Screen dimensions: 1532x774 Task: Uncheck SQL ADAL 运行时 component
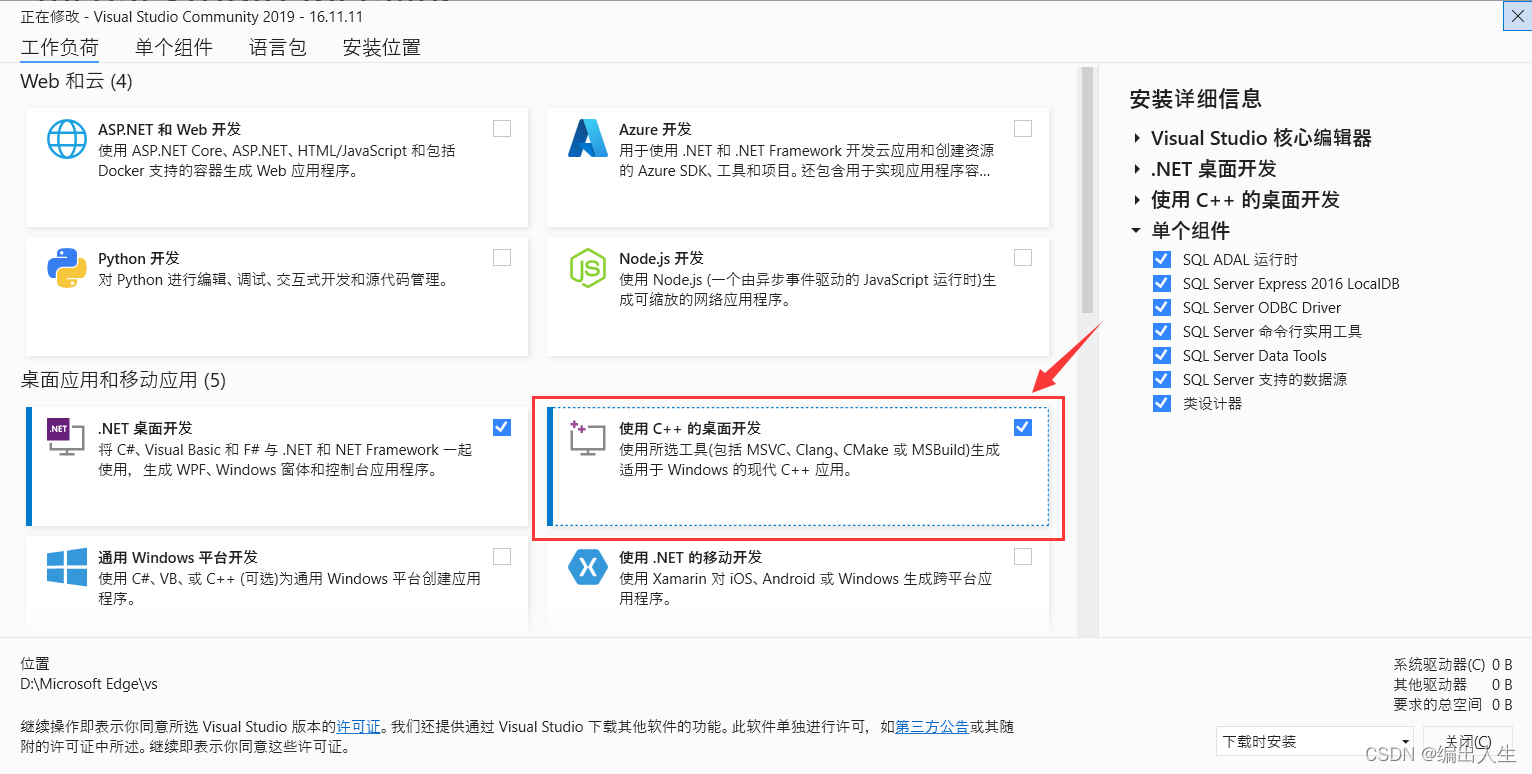(x=1162, y=259)
